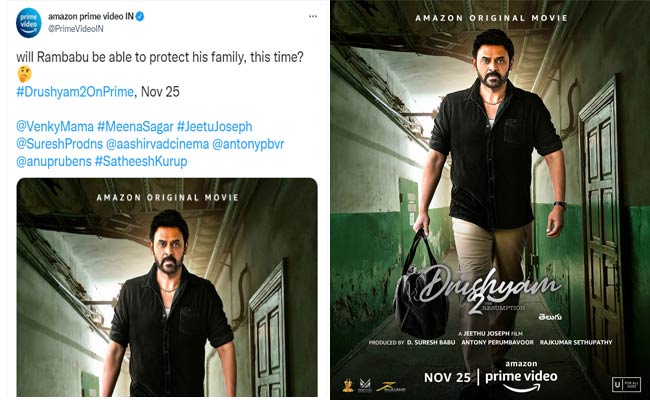The height and width of the screenshot is (400, 650).
Task: Open the @VenkyMama mention
Action: (x=55, y=126)
